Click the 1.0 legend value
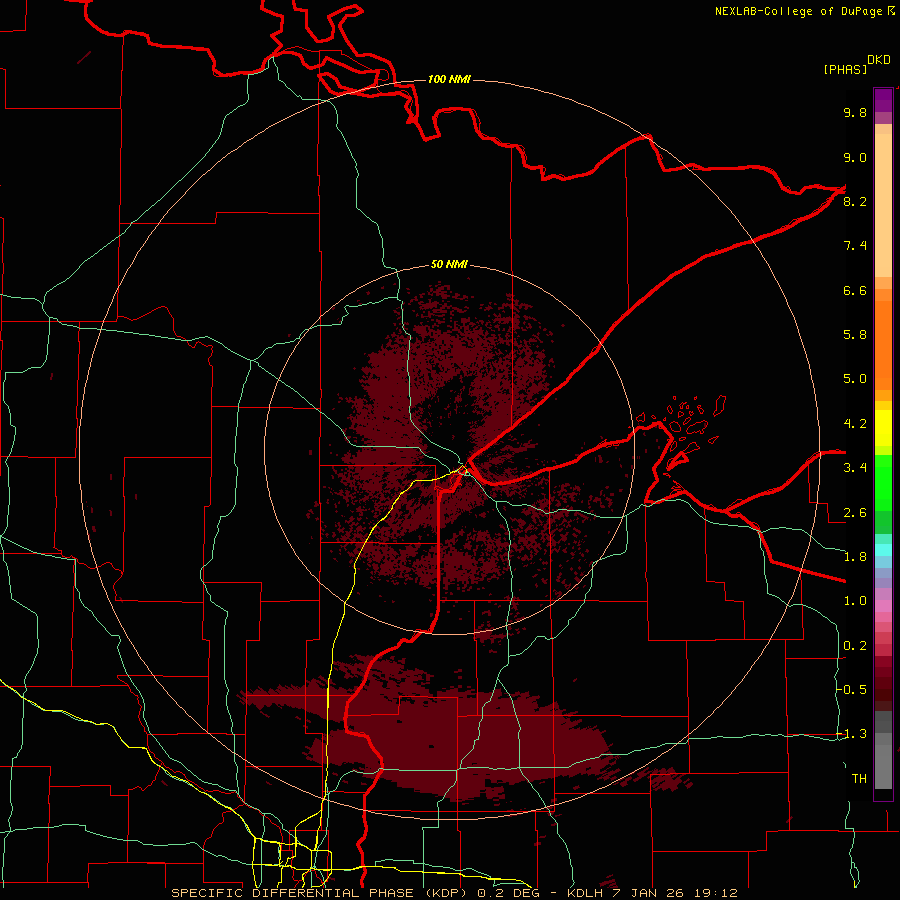Image resolution: width=900 pixels, height=900 pixels. 855,600
